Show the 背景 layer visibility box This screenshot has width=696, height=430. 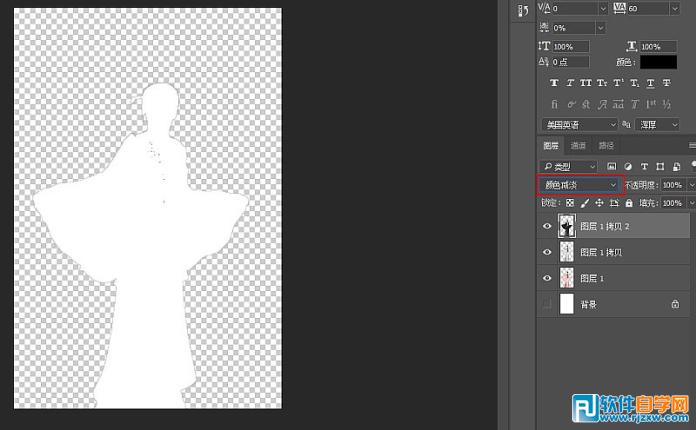pos(547,304)
